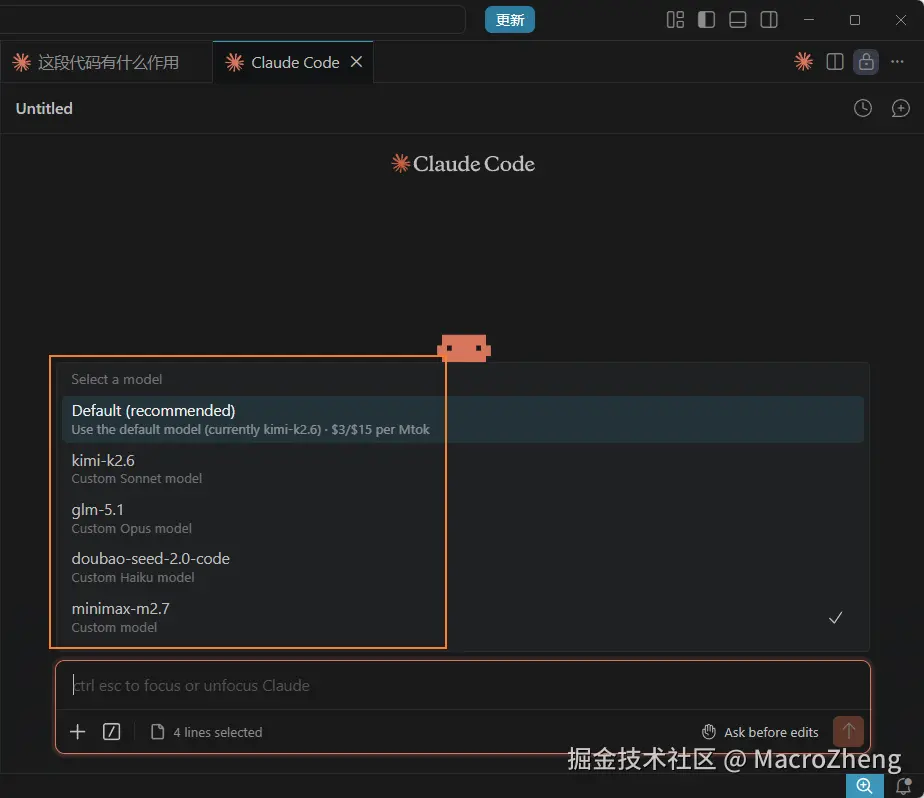
Task: Focus the Claude prompt input field
Action: click(463, 685)
